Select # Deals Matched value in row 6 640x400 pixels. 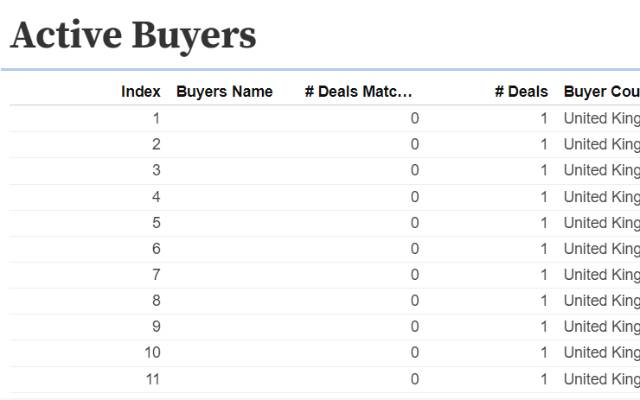[x=415, y=248]
